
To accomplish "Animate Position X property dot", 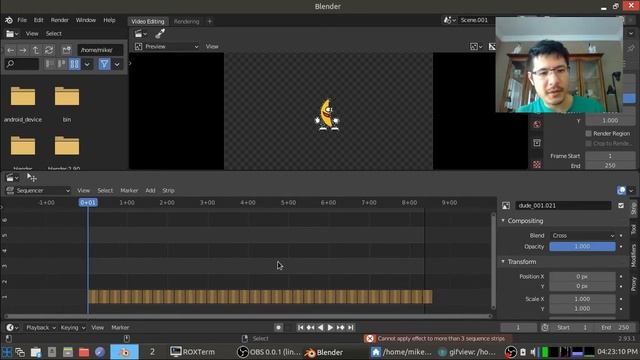I will pos(621,277).
